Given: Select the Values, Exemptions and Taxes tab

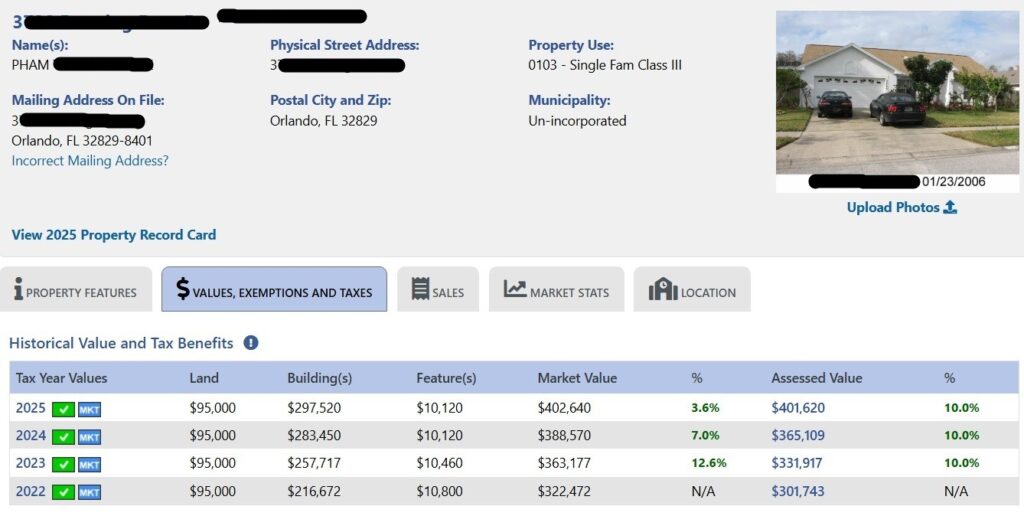Looking at the screenshot, I should [x=274, y=291].
